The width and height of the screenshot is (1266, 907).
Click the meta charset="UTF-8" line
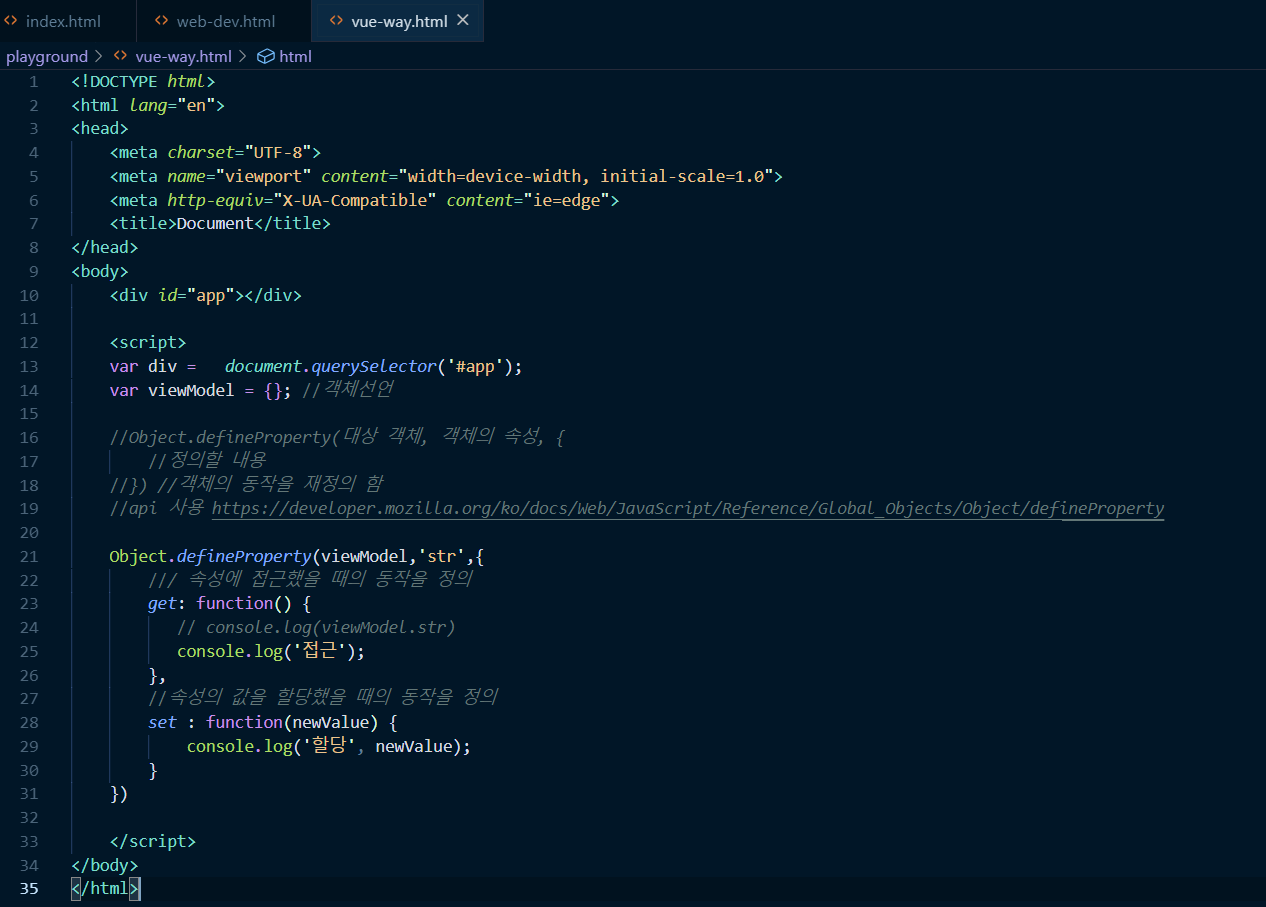click(x=215, y=152)
